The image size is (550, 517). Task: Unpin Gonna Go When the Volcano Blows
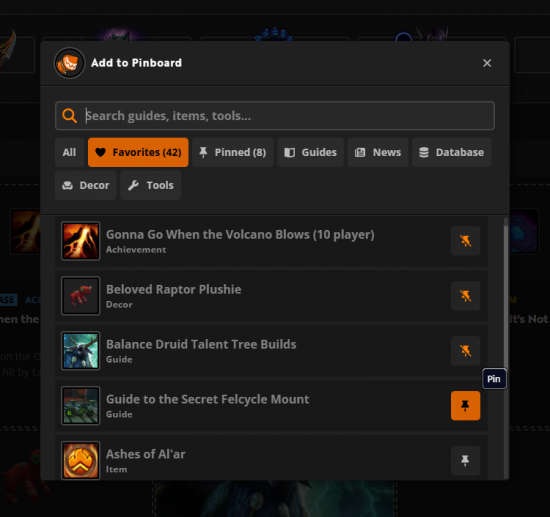(465, 241)
